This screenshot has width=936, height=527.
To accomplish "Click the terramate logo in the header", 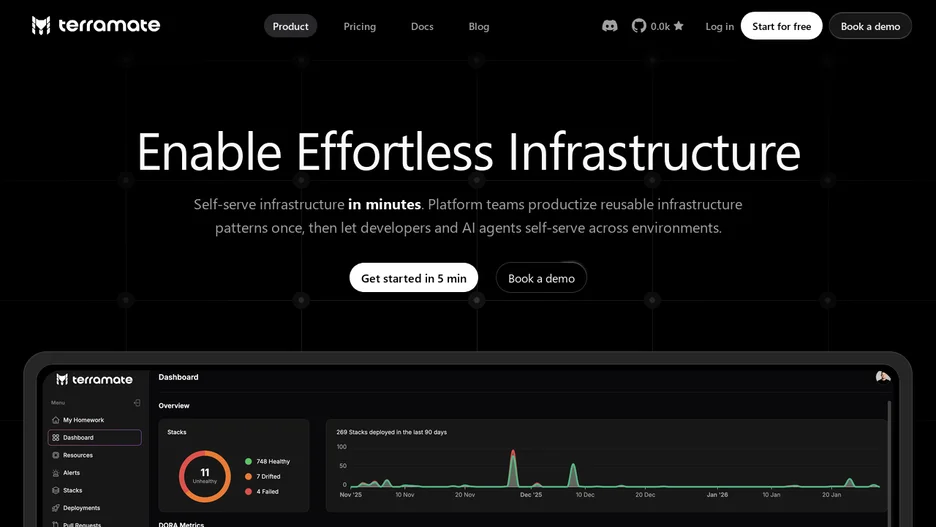I will tap(96, 26).
